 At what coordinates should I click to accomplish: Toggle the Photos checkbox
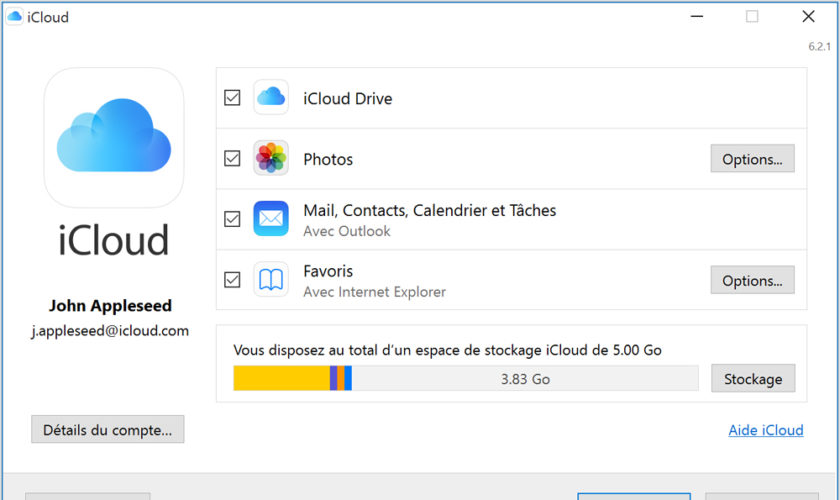pos(232,158)
